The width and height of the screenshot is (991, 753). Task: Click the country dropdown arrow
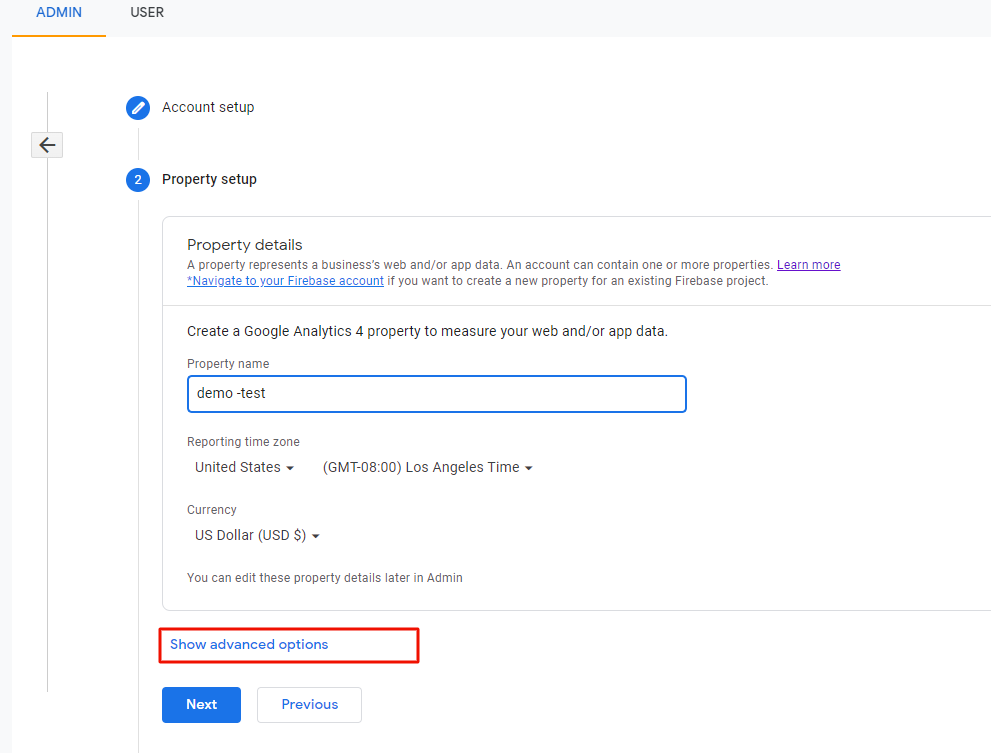coord(290,468)
